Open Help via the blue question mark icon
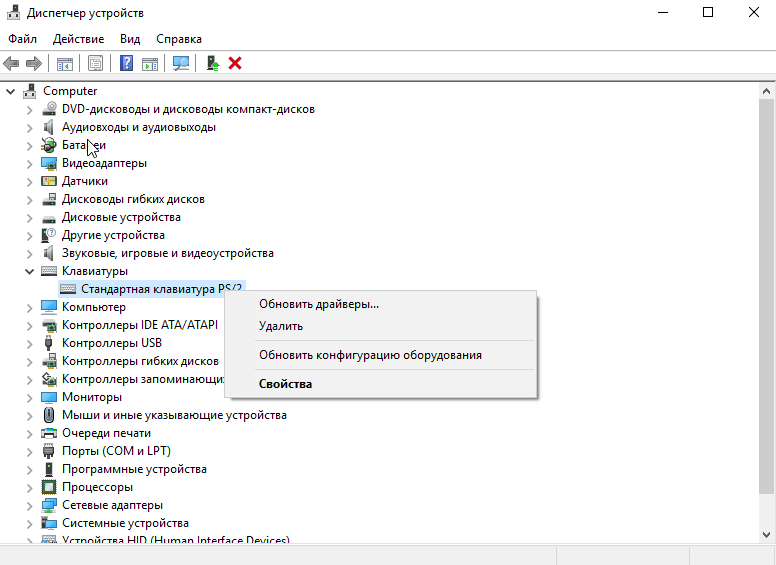Image resolution: width=776 pixels, height=565 pixels. (127, 63)
